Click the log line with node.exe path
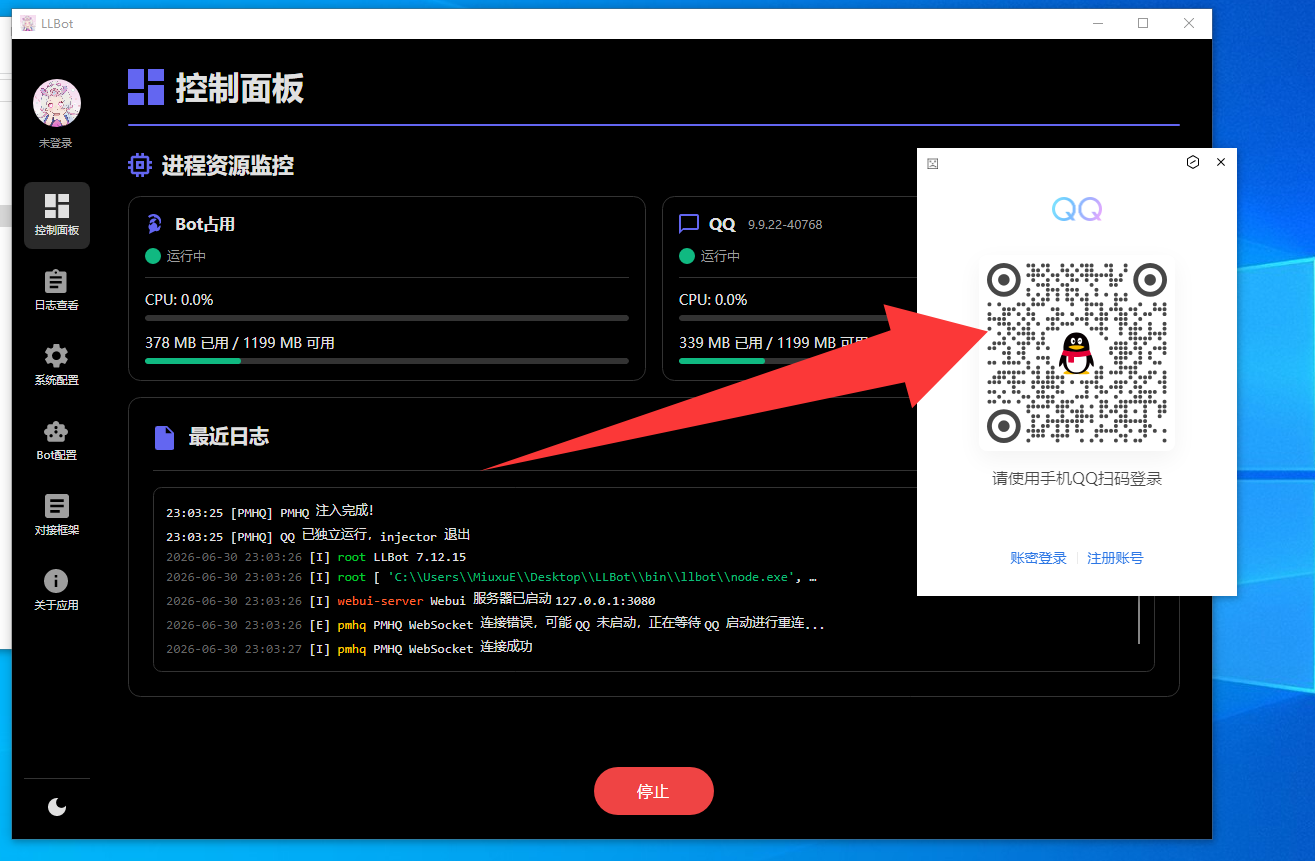The image size is (1315, 861). click(x=491, y=577)
